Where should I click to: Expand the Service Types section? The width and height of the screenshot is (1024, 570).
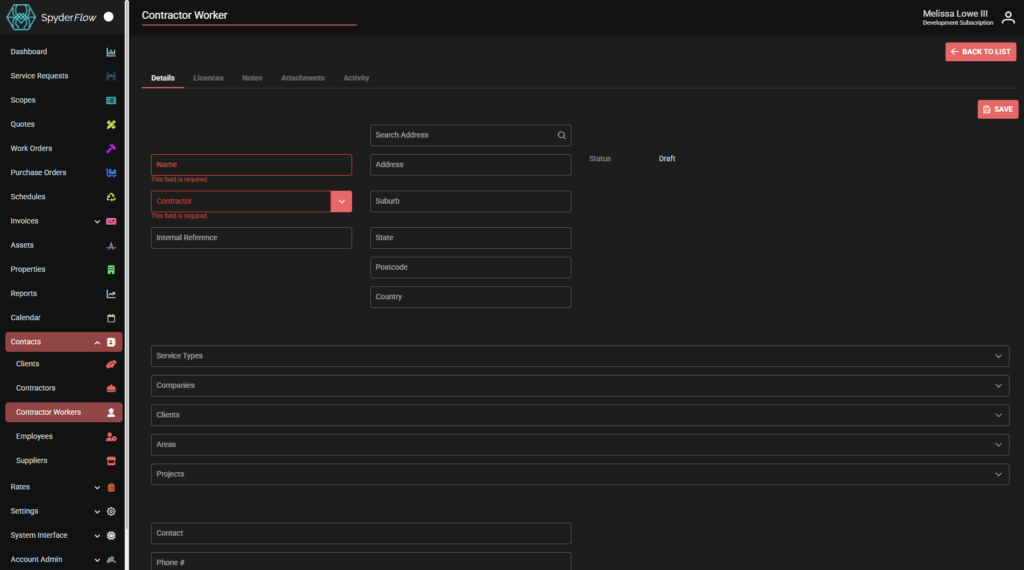[998, 356]
